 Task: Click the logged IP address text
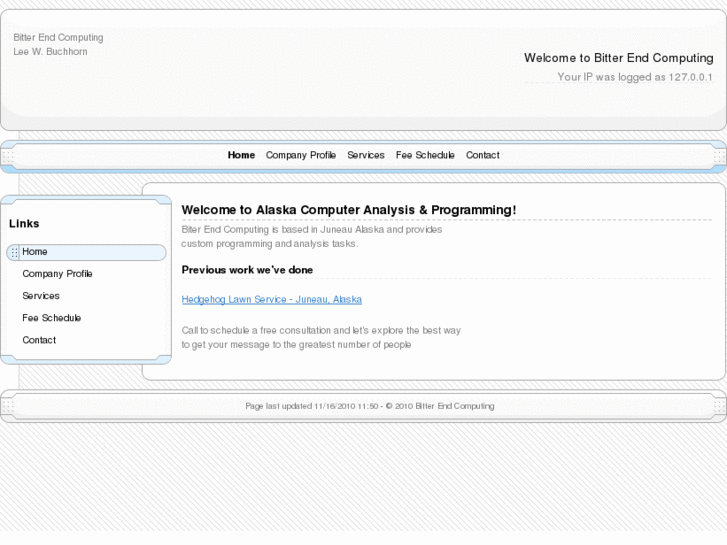click(x=634, y=77)
